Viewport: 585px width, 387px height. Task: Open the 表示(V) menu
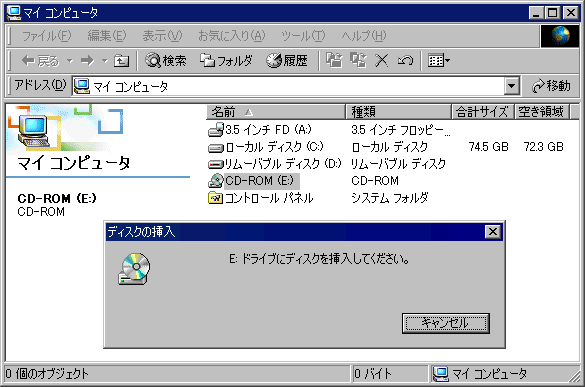pyautogui.click(x=162, y=36)
